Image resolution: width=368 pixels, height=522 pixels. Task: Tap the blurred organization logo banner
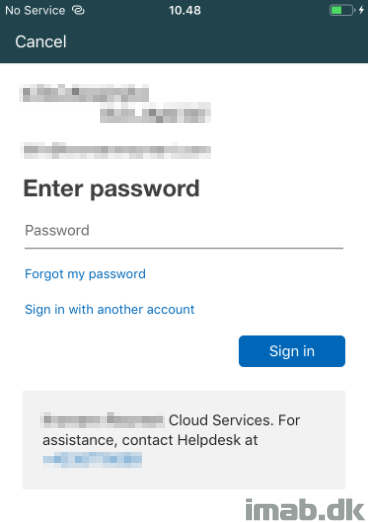coord(115,103)
